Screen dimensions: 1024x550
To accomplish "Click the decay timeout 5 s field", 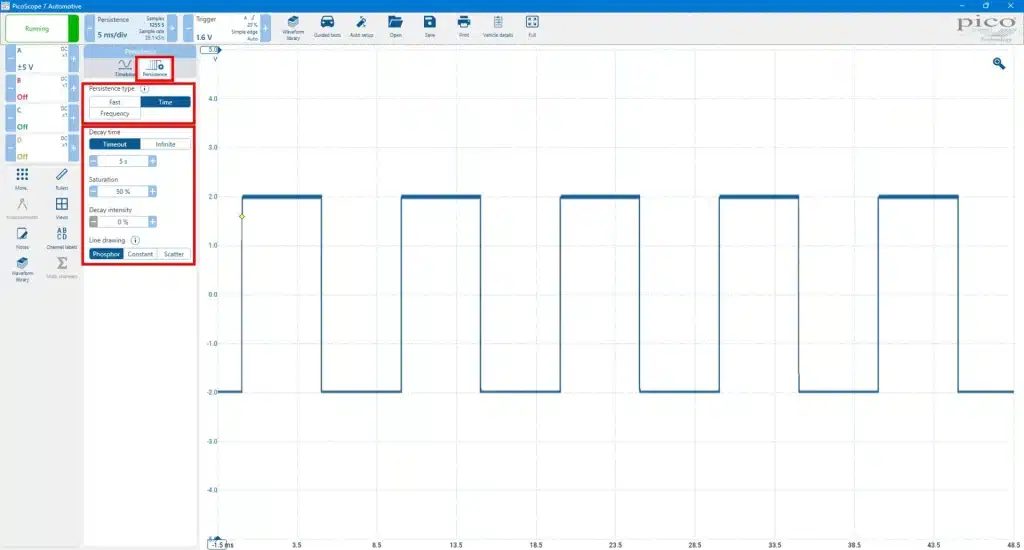I will click(x=123, y=161).
